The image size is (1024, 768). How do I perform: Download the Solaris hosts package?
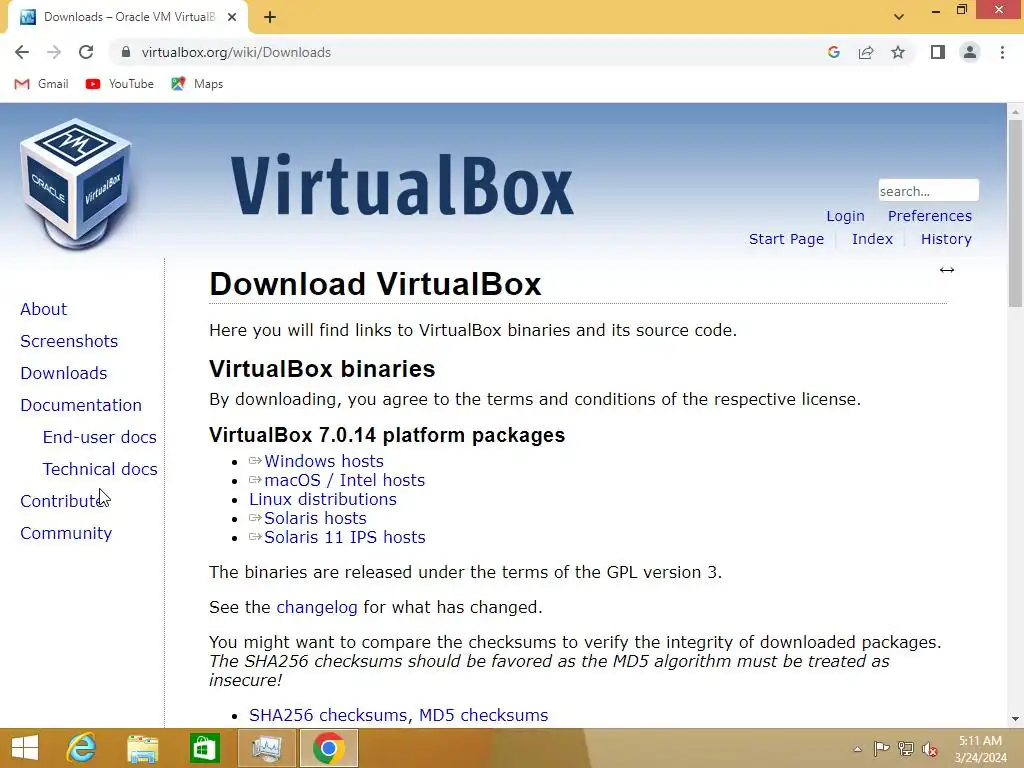click(x=315, y=518)
